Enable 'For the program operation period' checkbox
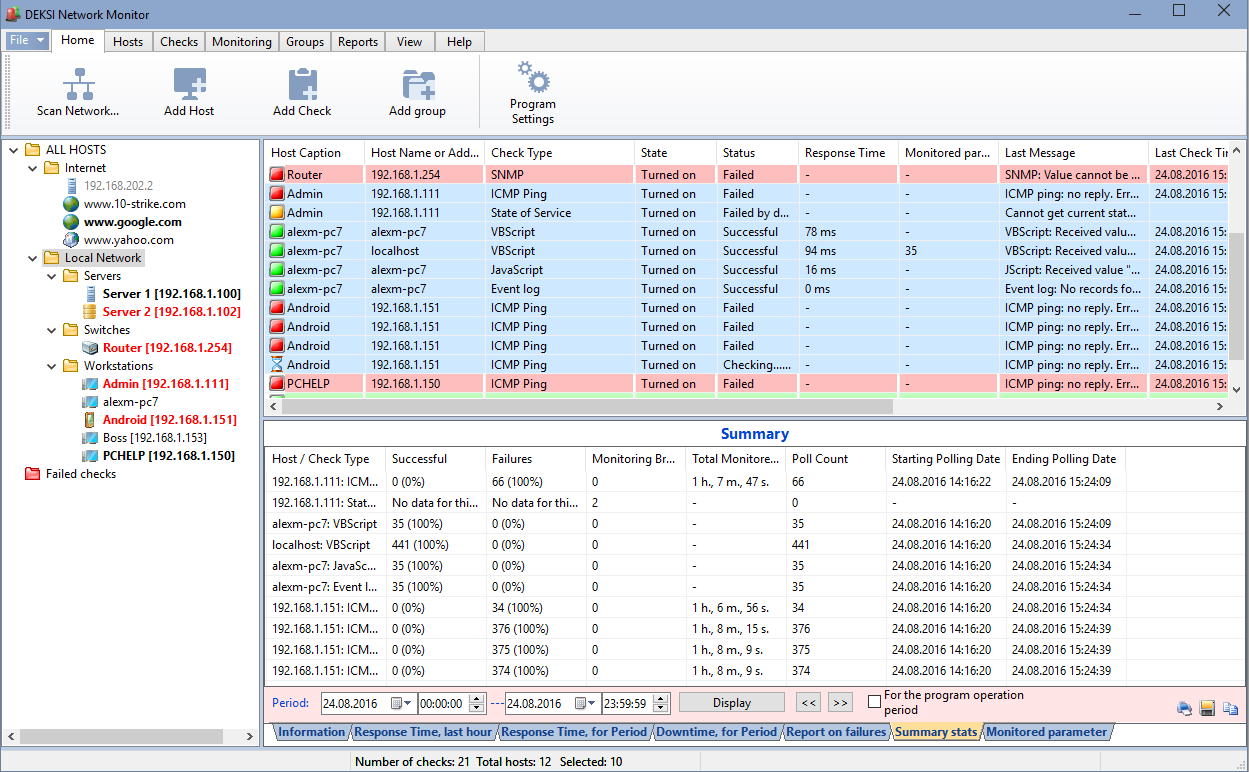Screen dimensions: 1249x772 point(875,702)
